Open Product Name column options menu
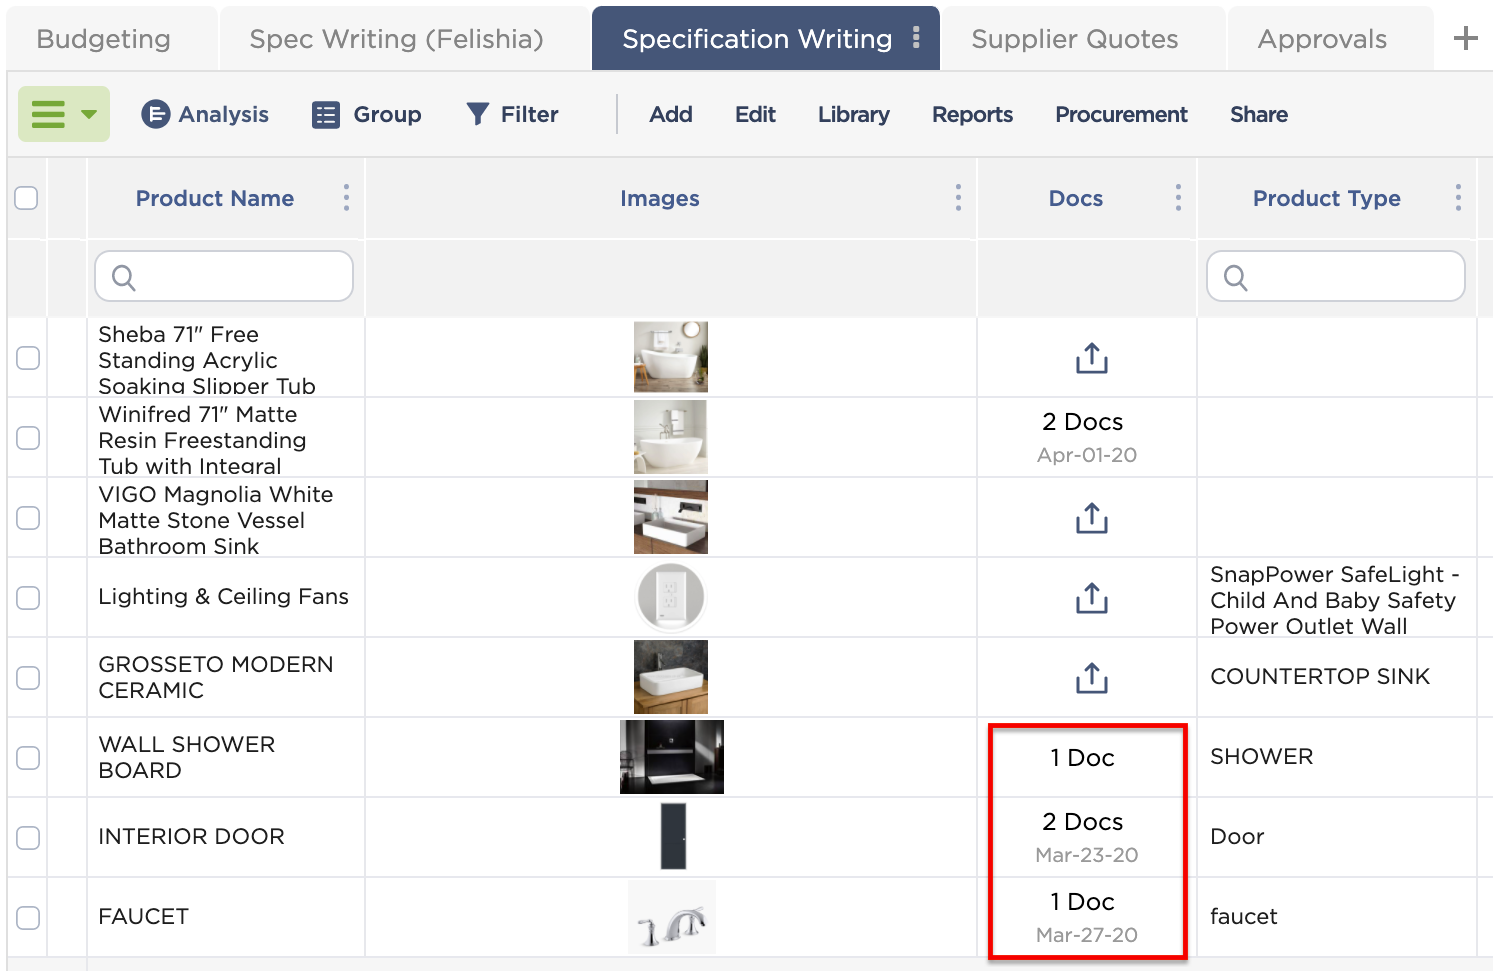1493x971 pixels. (x=347, y=198)
